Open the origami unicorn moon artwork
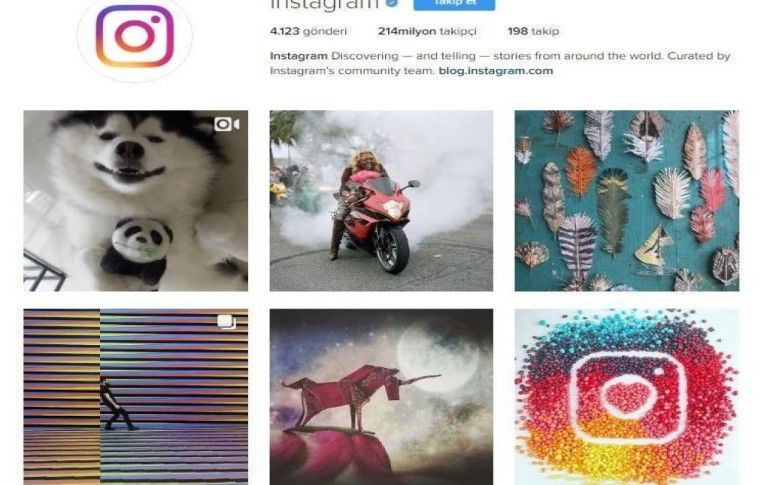Viewport: 770px width, 485px height. 381,397
